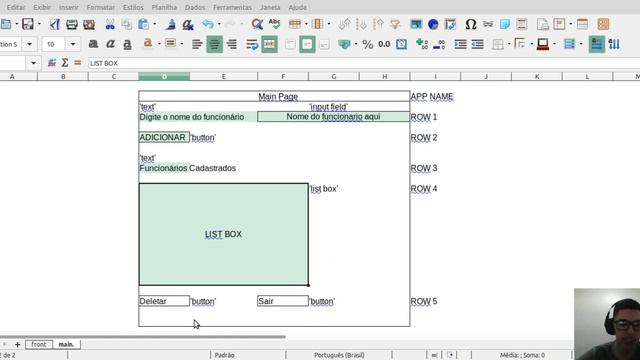
Task: Insert special character Omega
Action: click(x=471, y=24)
